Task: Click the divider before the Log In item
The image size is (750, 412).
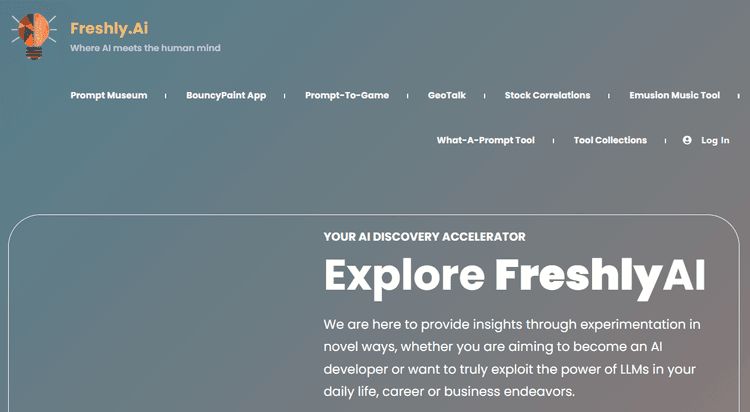Action: point(665,141)
